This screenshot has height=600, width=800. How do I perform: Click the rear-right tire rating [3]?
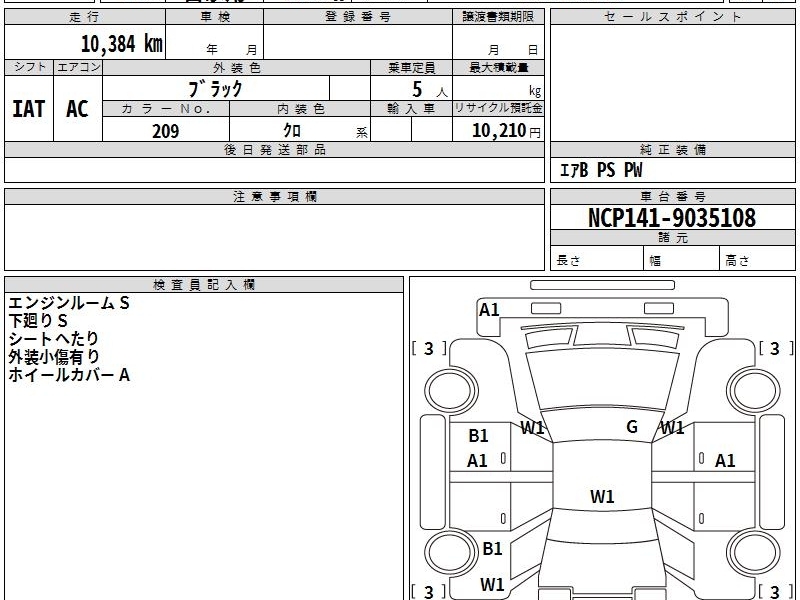[776, 592]
